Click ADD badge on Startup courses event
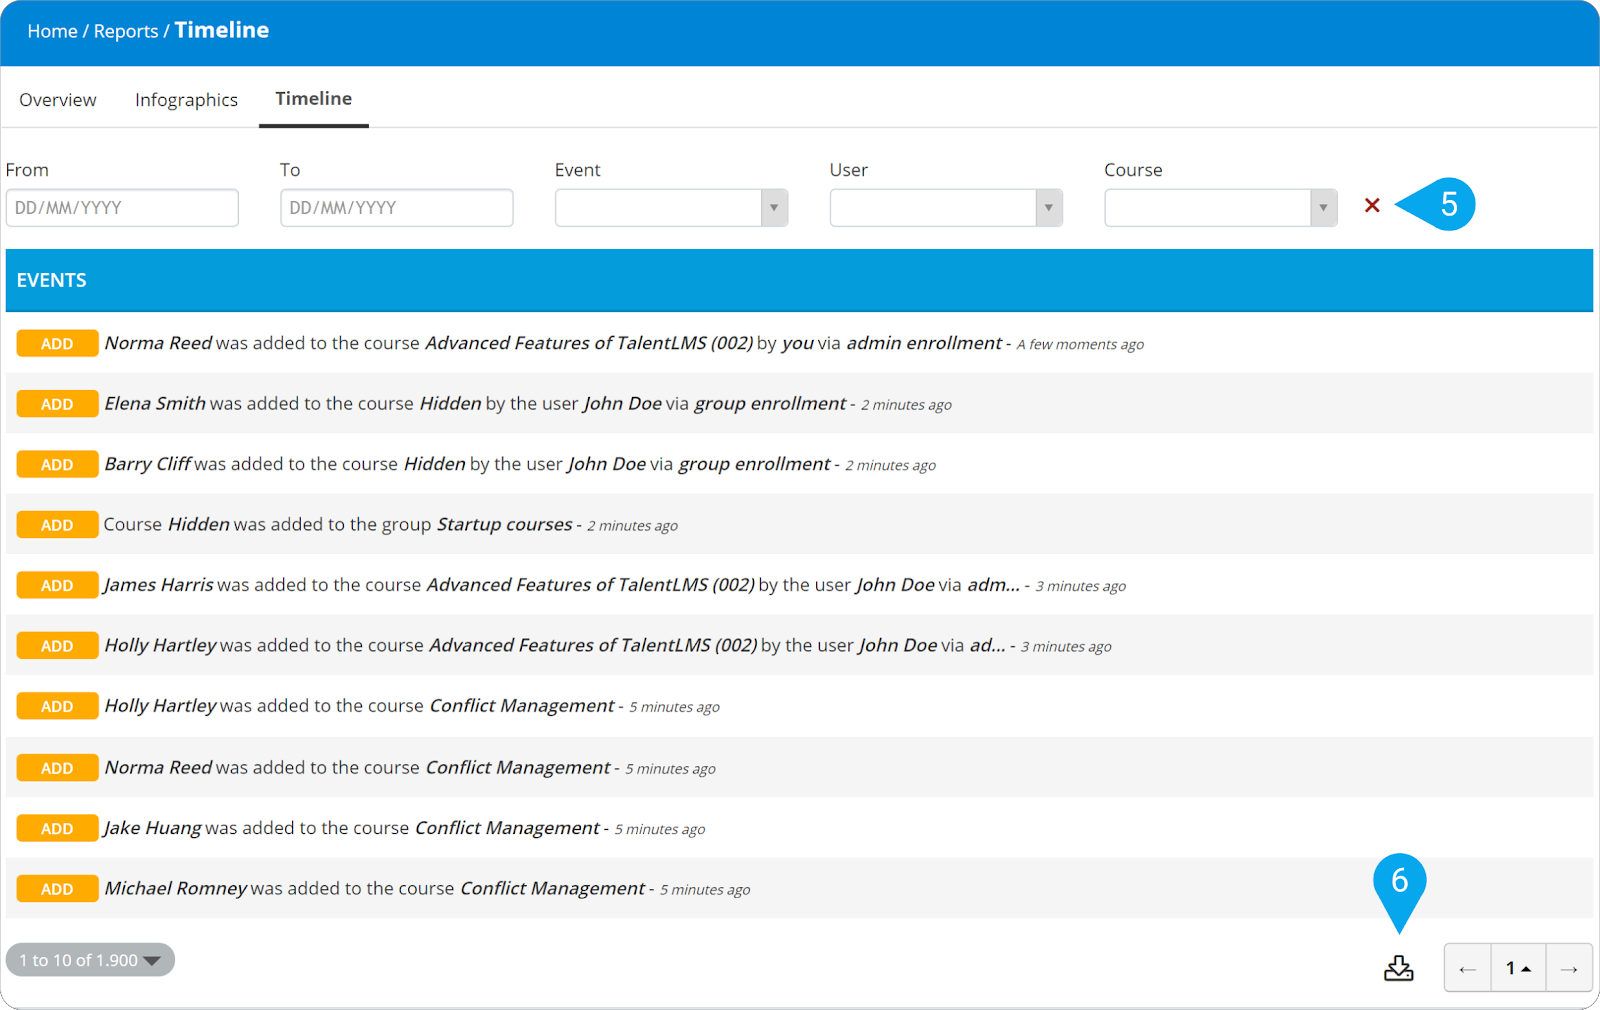The height and width of the screenshot is (1010, 1600). (57, 525)
